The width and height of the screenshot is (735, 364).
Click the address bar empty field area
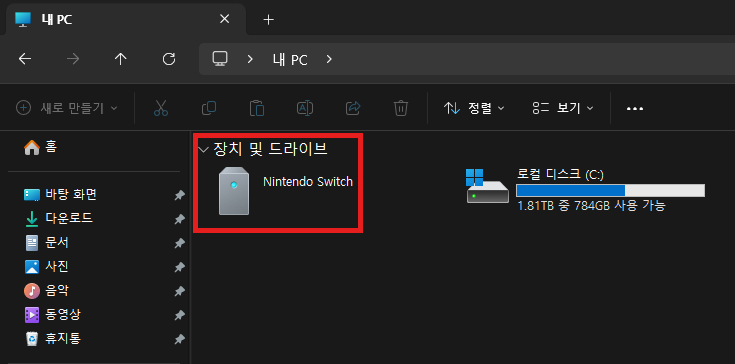pos(534,59)
